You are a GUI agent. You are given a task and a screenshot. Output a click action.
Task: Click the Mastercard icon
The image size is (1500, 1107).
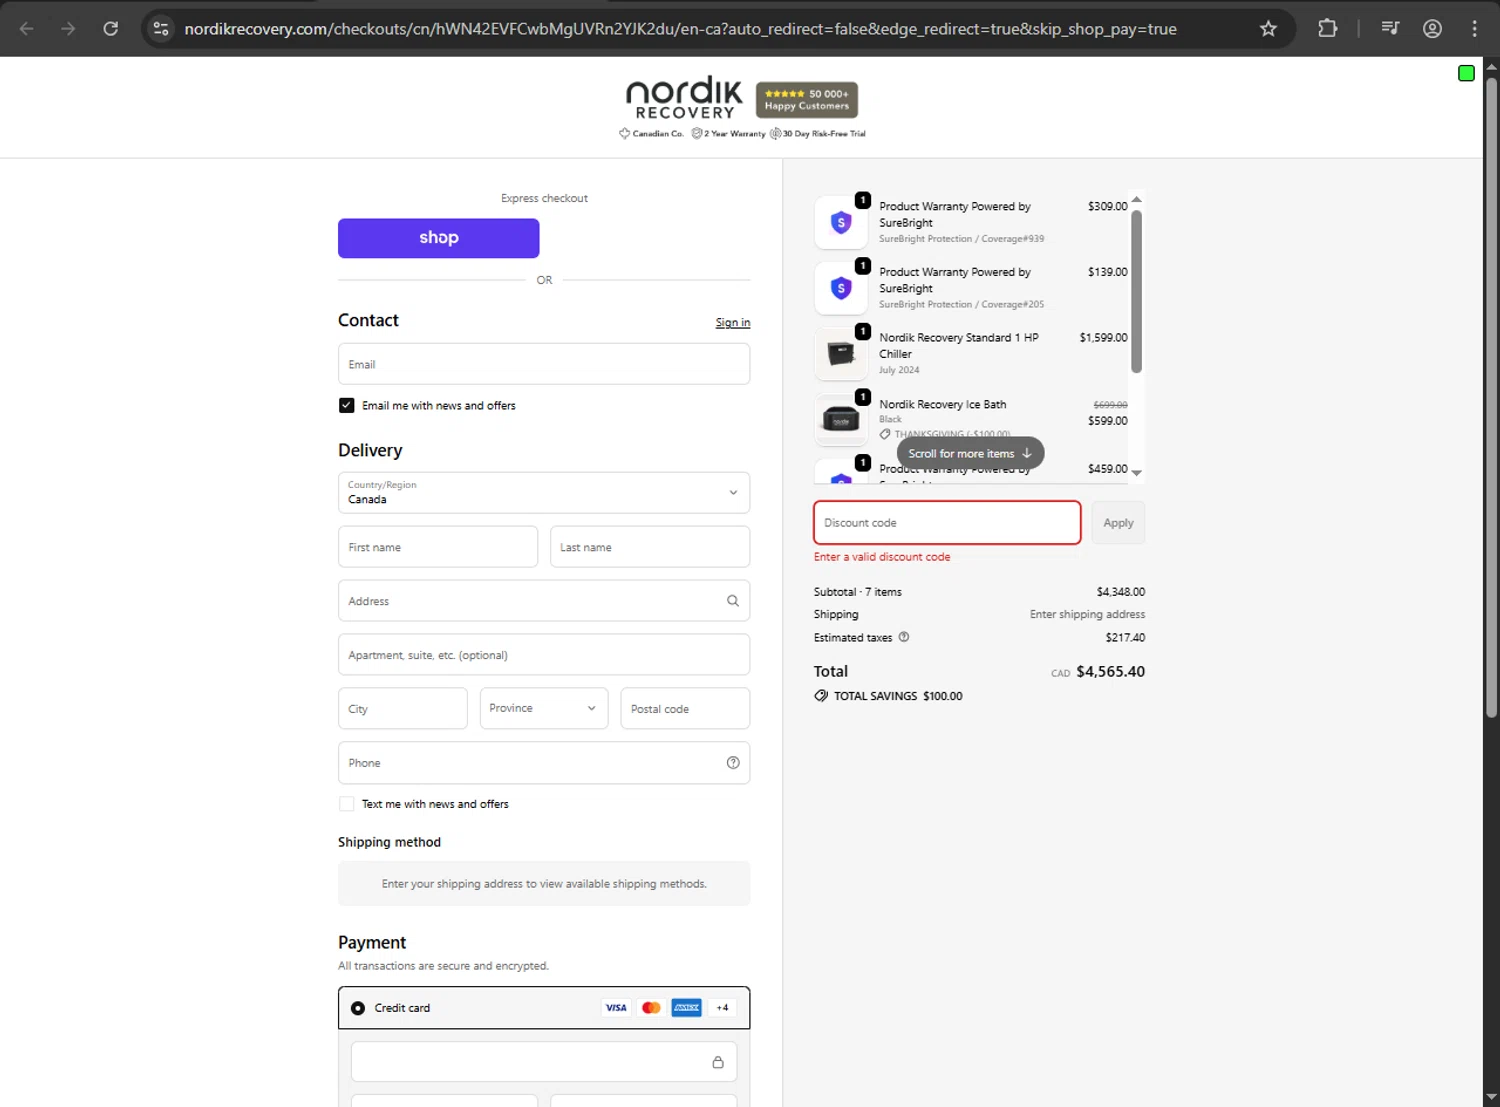[x=651, y=1008]
